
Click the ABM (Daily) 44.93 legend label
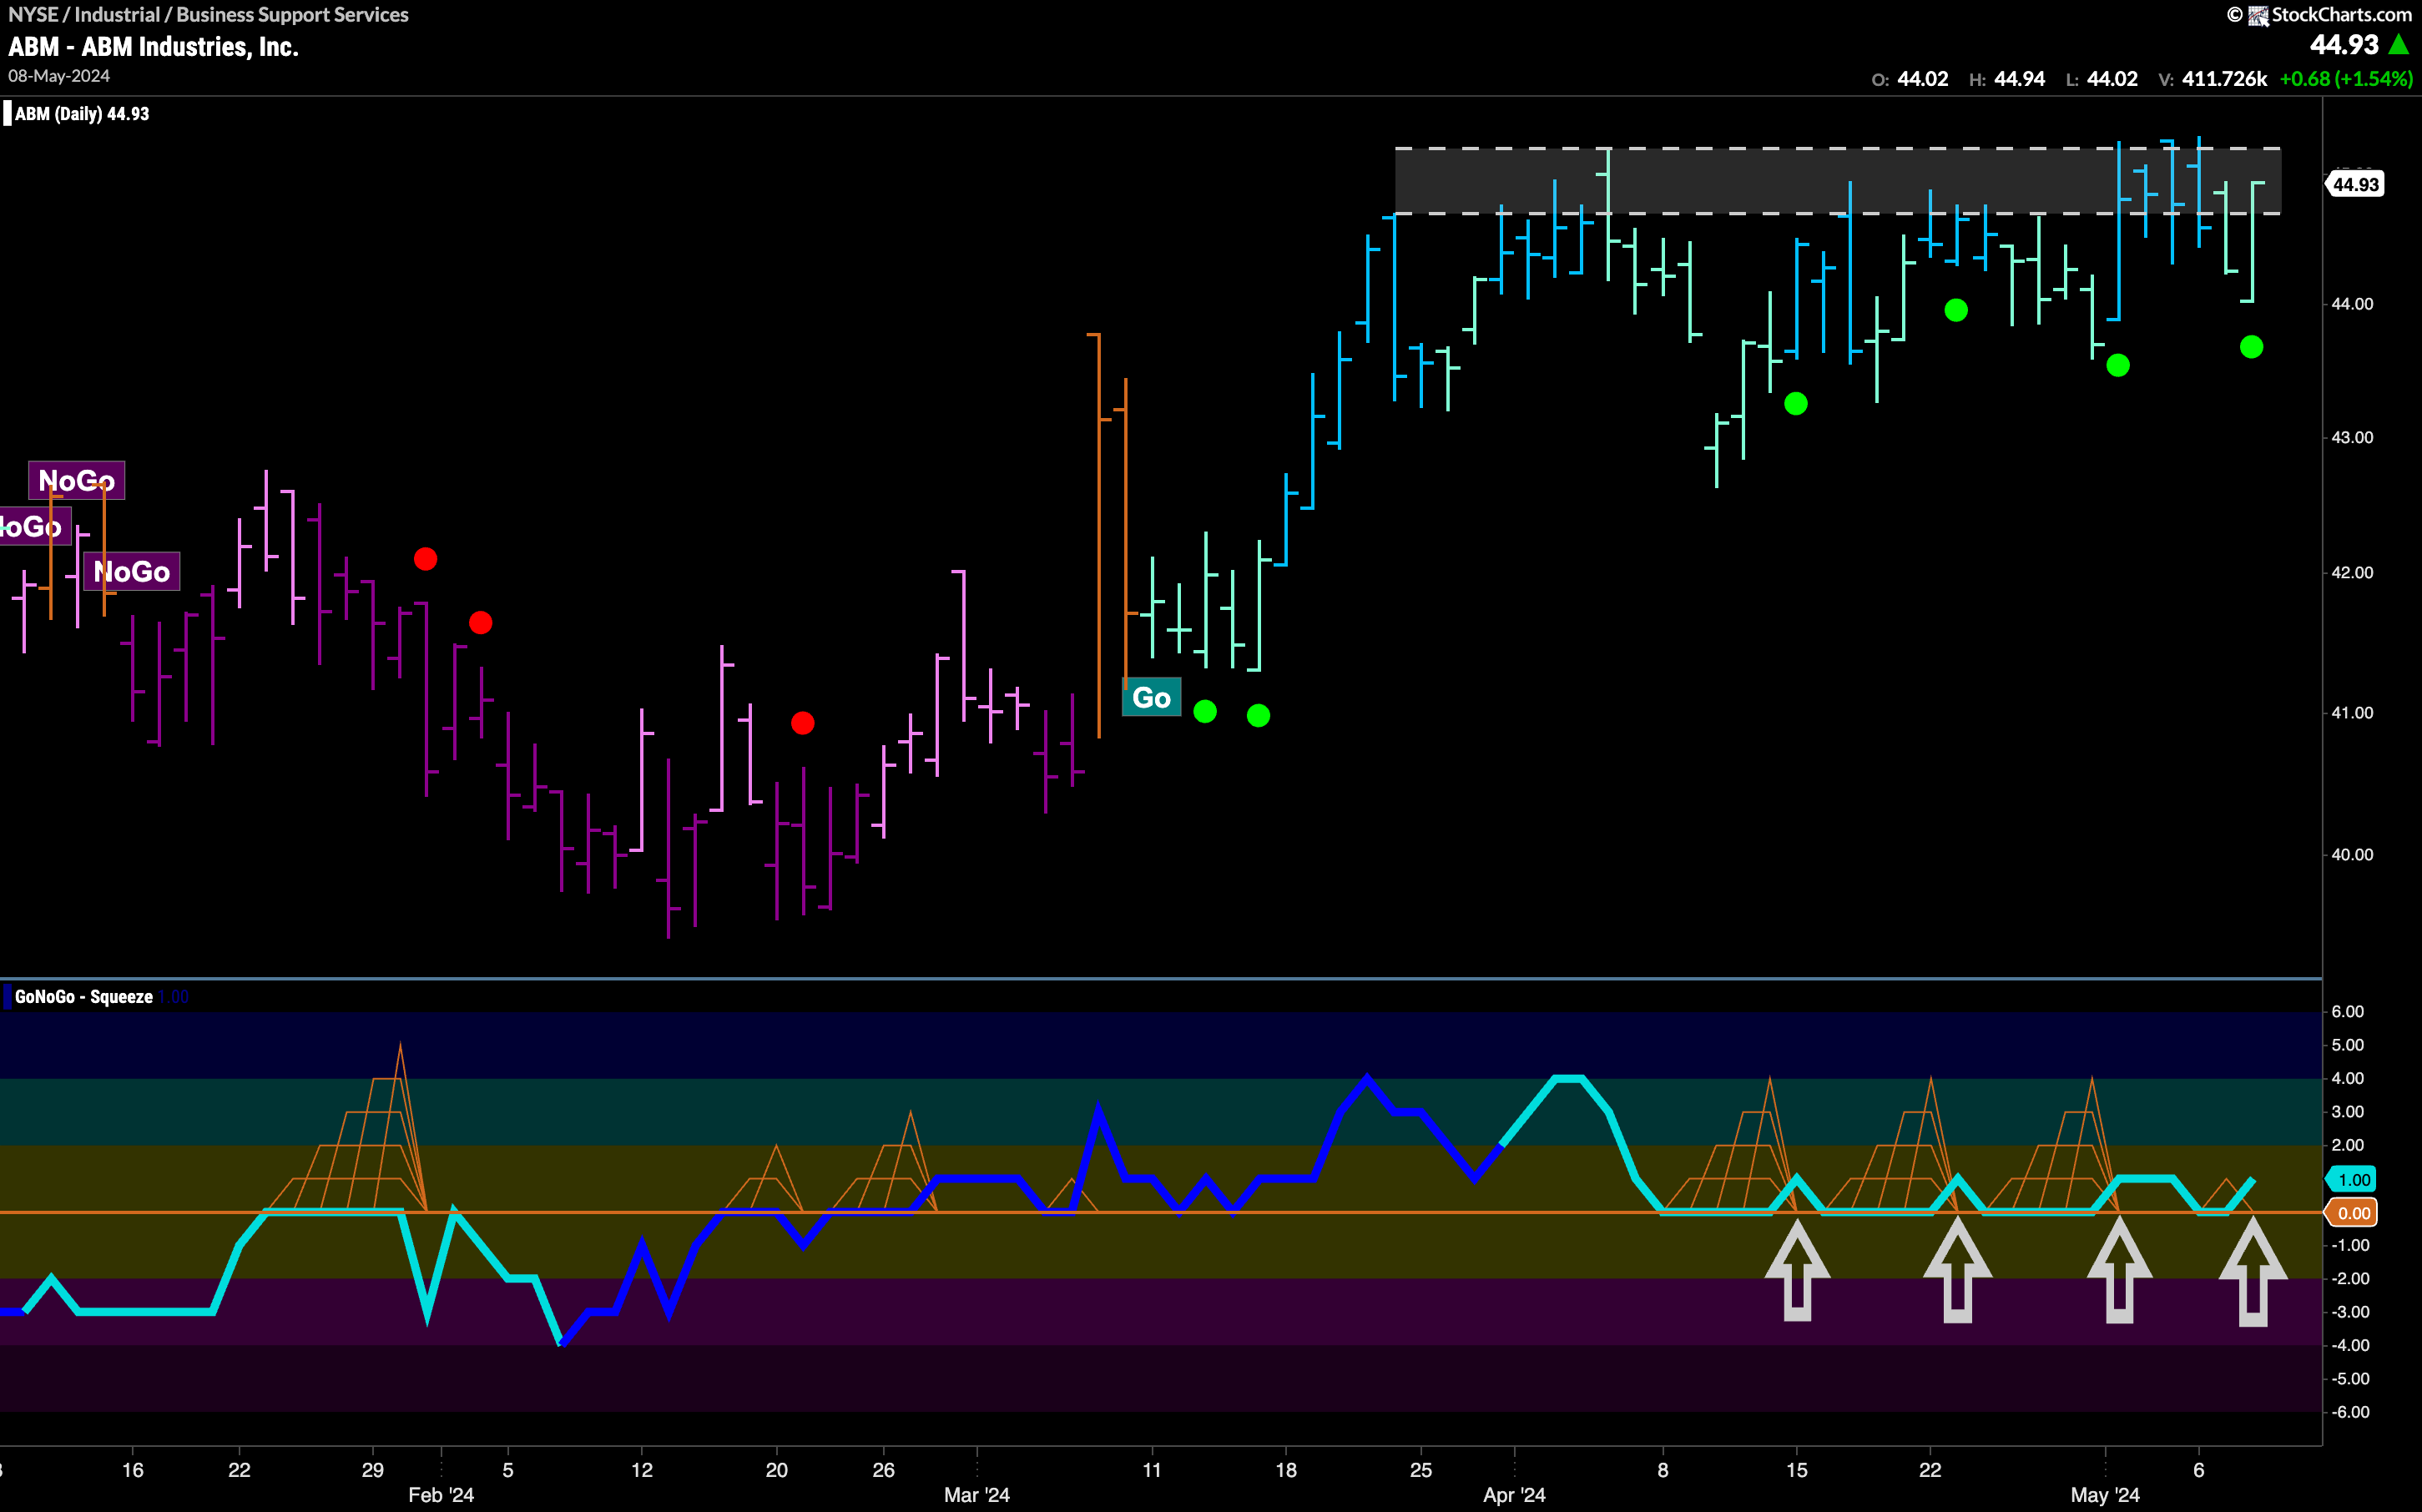[82, 114]
